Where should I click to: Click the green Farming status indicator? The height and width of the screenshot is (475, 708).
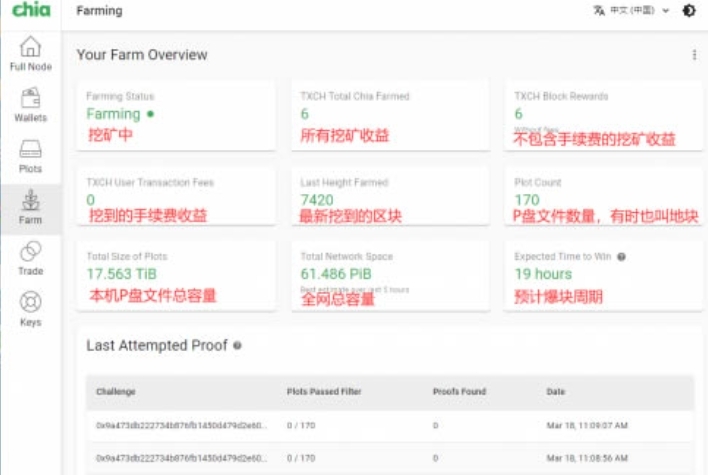150,115
